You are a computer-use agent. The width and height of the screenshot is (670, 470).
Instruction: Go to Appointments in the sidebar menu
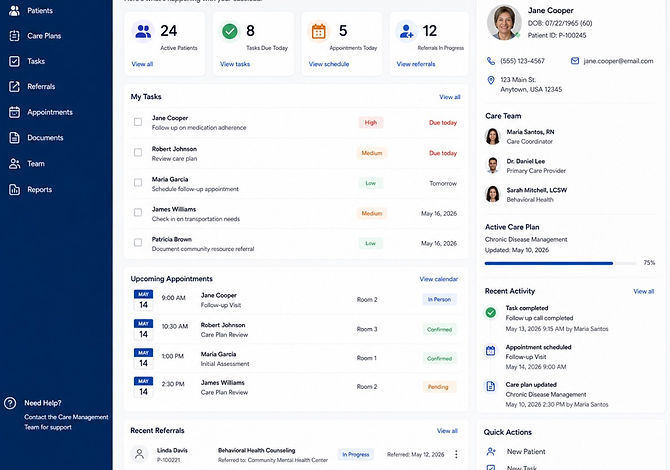pyautogui.click(x=50, y=112)
